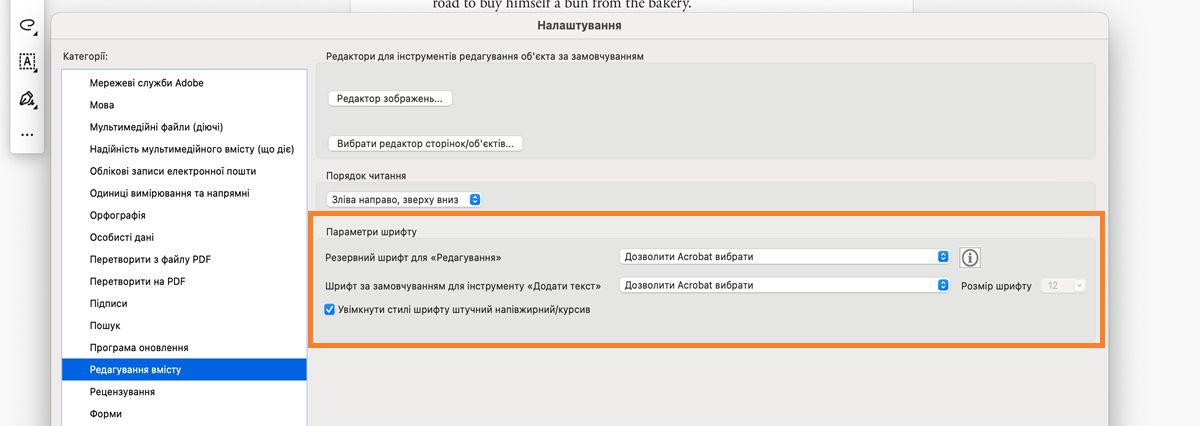
Task: Open the "Орфографія" preferences category
Action: pyautogui.click(x=118, y=215)
